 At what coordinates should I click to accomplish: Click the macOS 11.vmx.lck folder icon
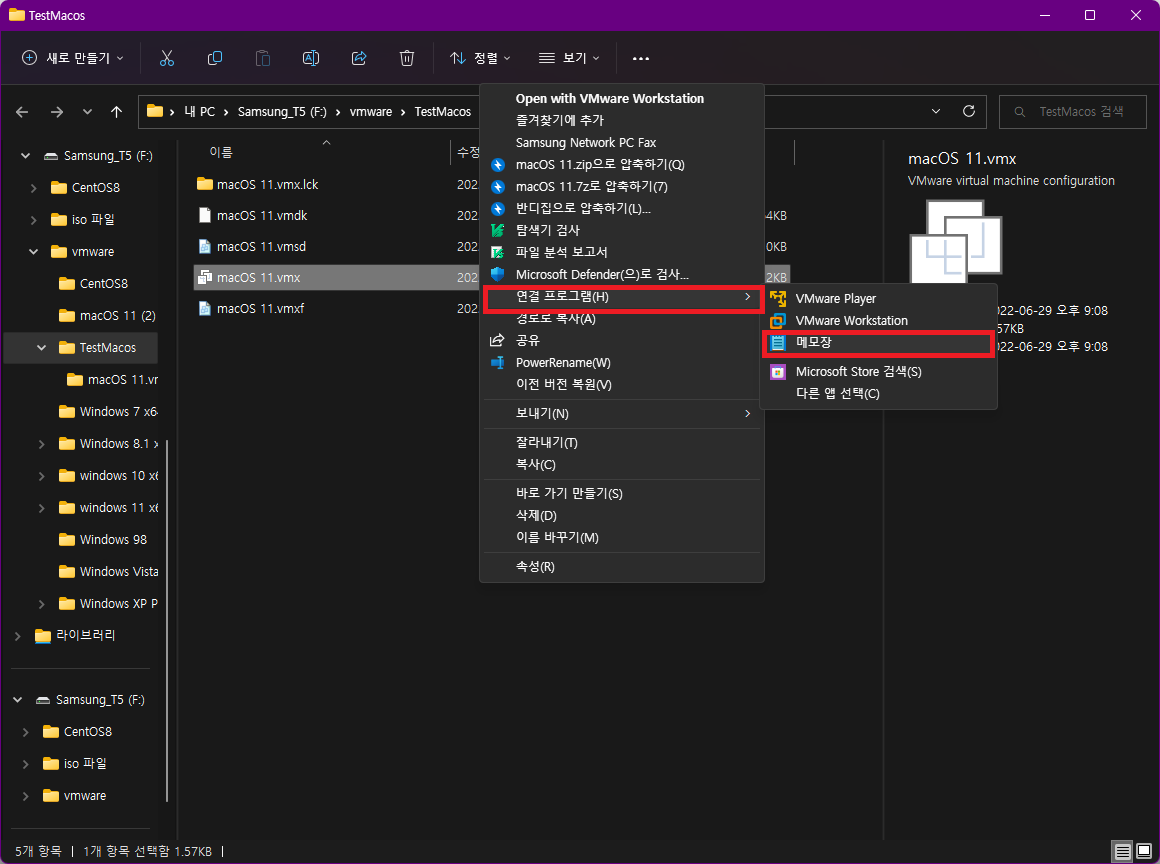tap(205, 184)
